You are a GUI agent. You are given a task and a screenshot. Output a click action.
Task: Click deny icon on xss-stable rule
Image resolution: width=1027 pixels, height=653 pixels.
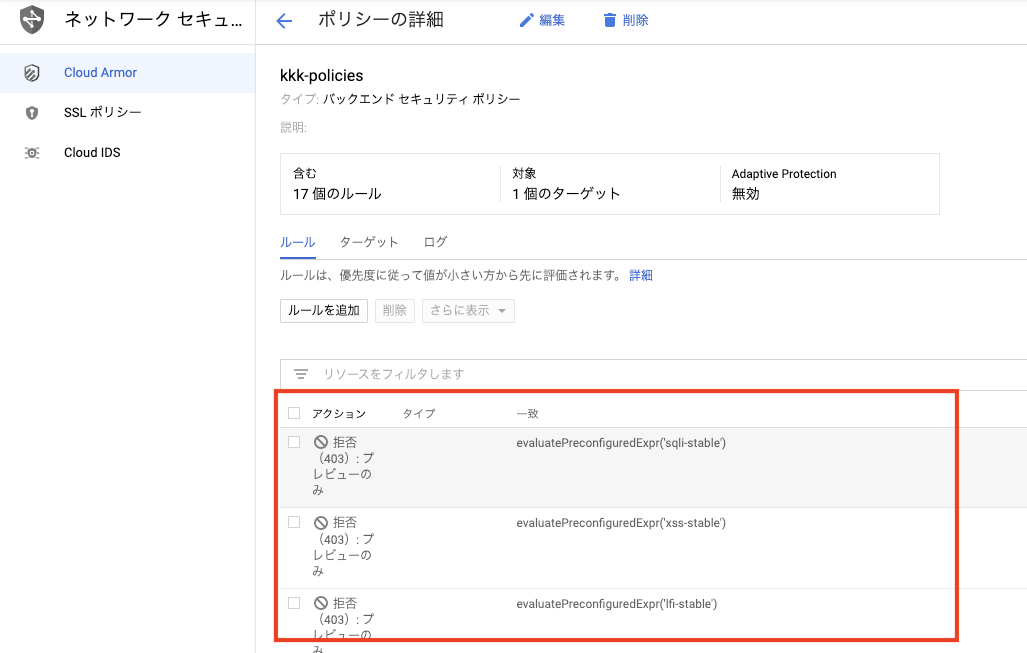(321, 523)
